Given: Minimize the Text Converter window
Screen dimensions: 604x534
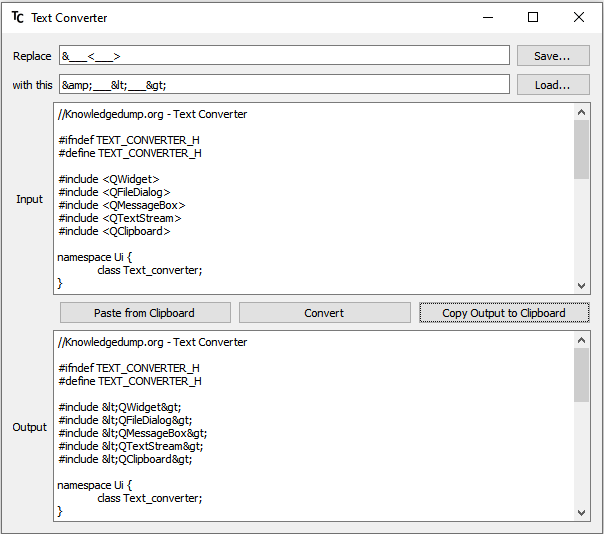Looking at the screenshot, I should click(487, 17).
